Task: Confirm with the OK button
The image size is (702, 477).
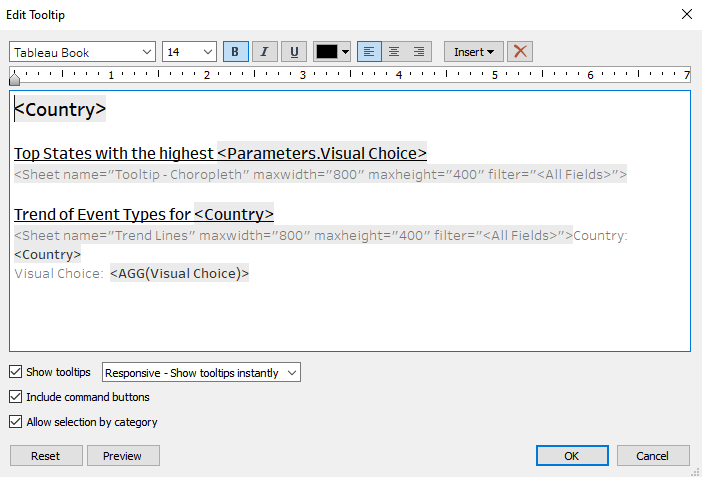Action: pyautogui.click(x=572, y=456)
